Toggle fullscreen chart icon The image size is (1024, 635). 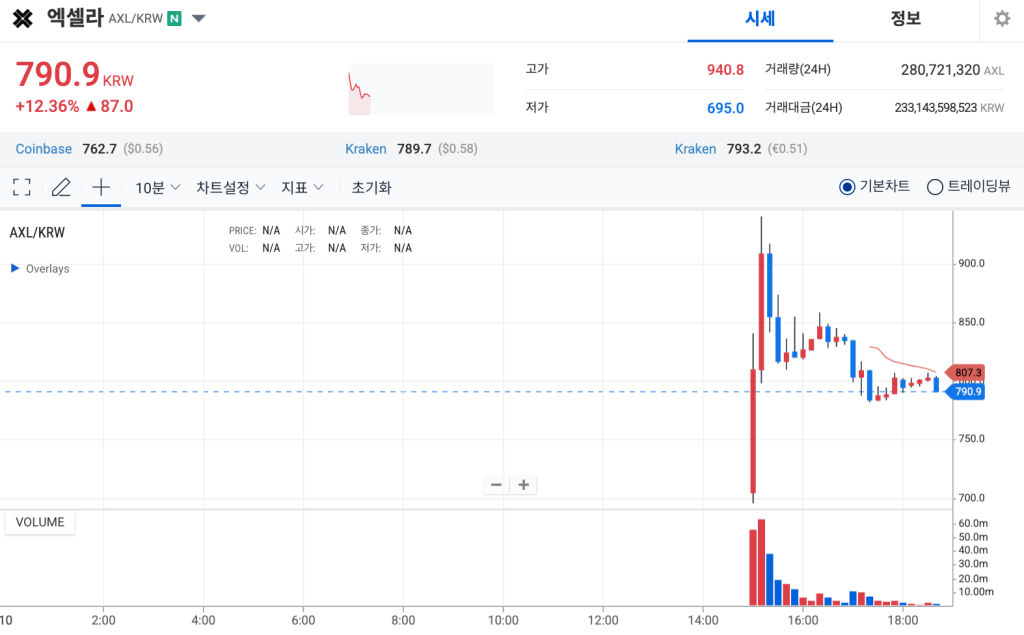coord(22,187)
